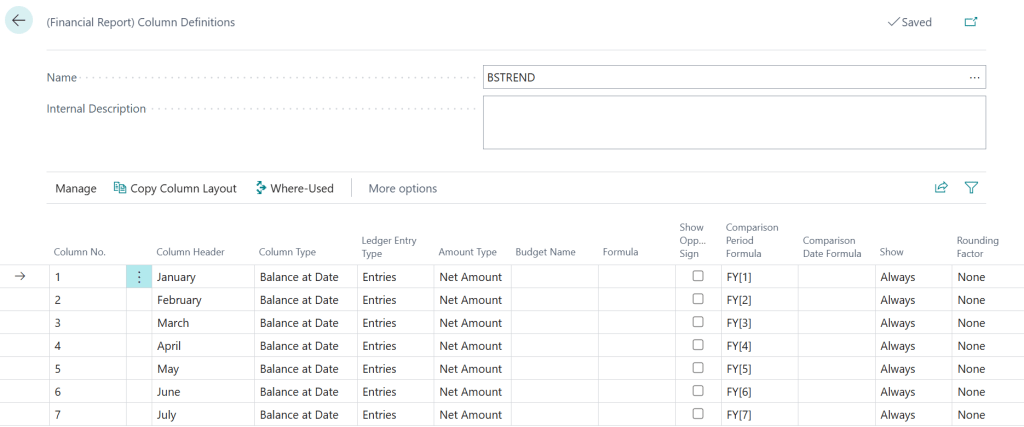Toggle Show Opposite Sign for April

tap(698, 345)
